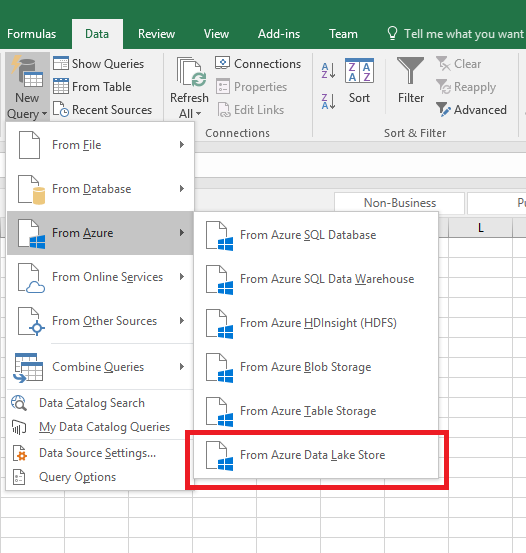Select column L header
Image resolution: width=526 pixels, height=553 pixels.
coord(480,228)
